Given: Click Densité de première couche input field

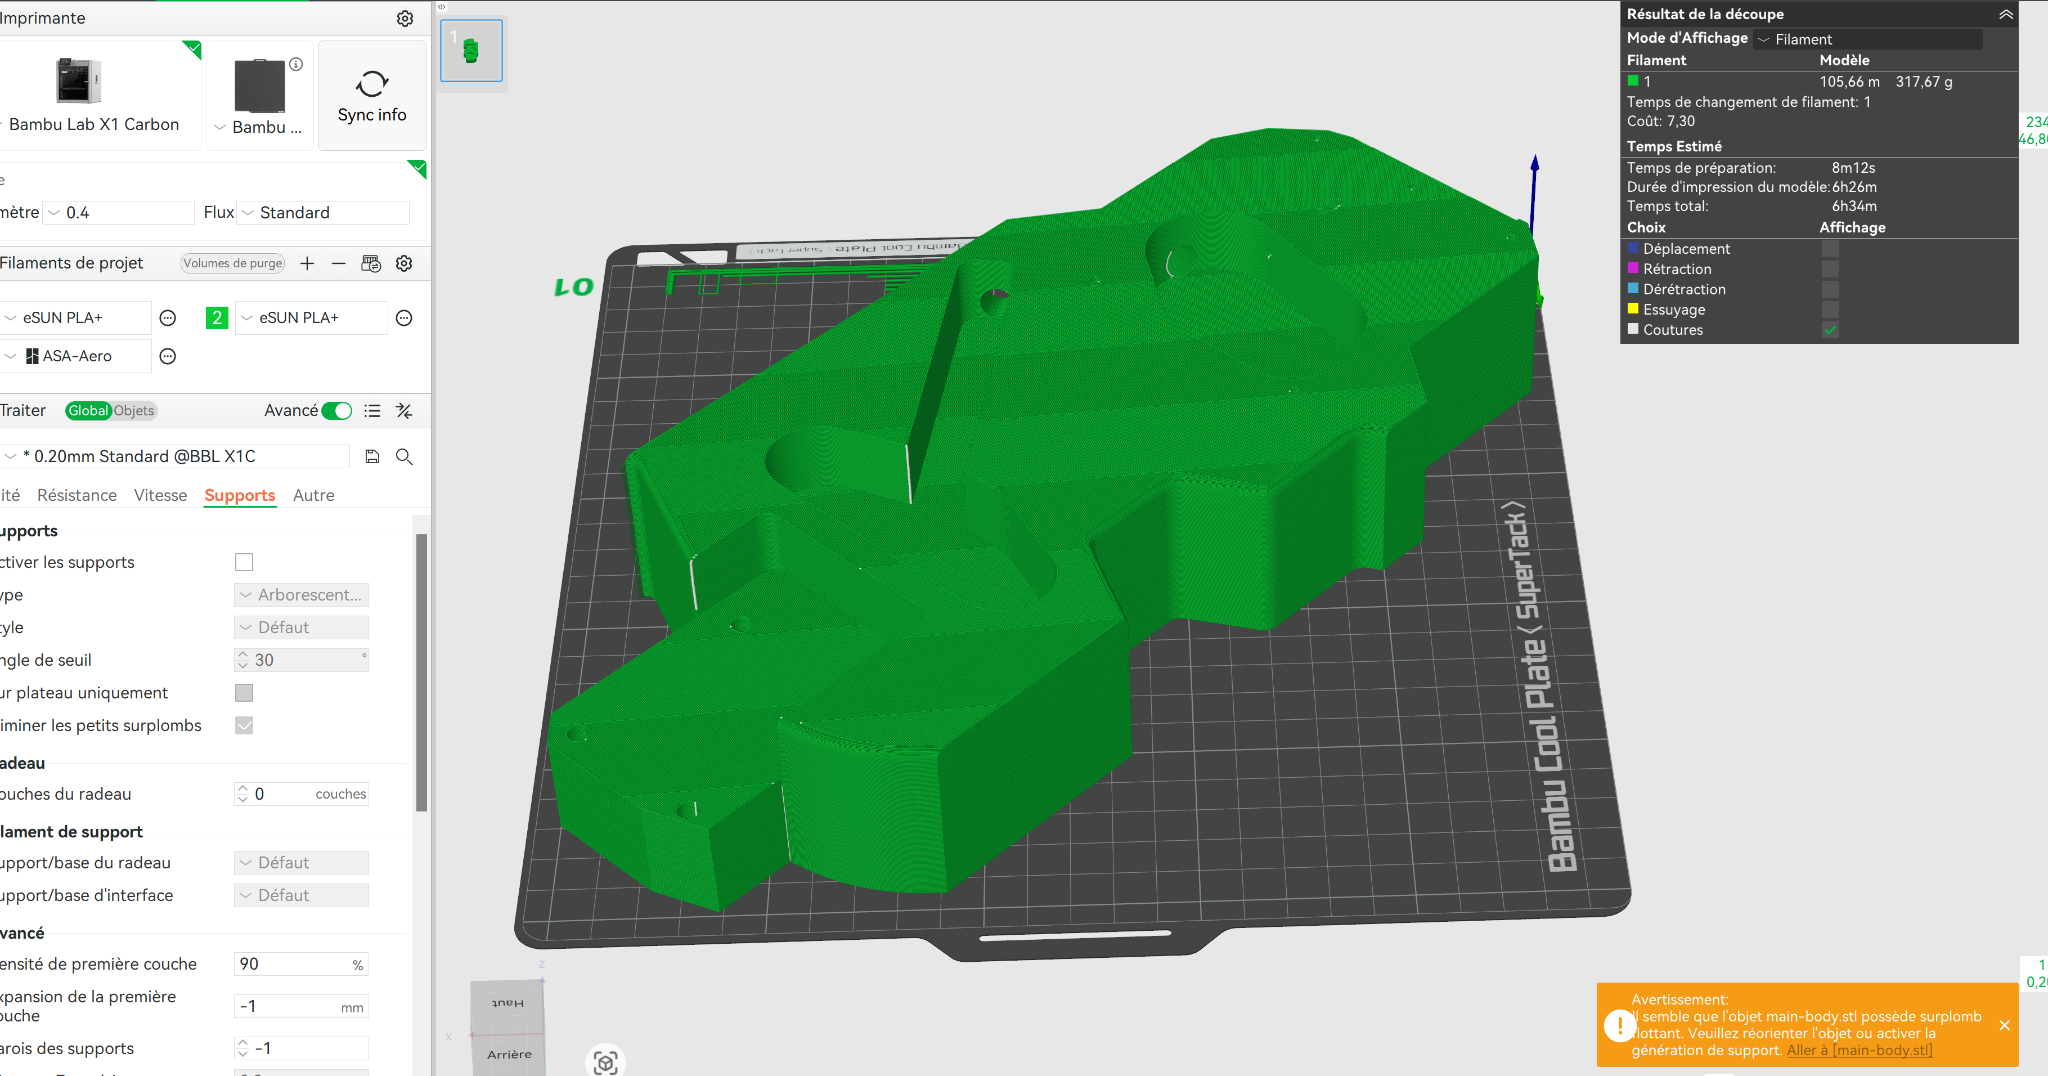Looking at the screenshot, I should coord(301,964).
